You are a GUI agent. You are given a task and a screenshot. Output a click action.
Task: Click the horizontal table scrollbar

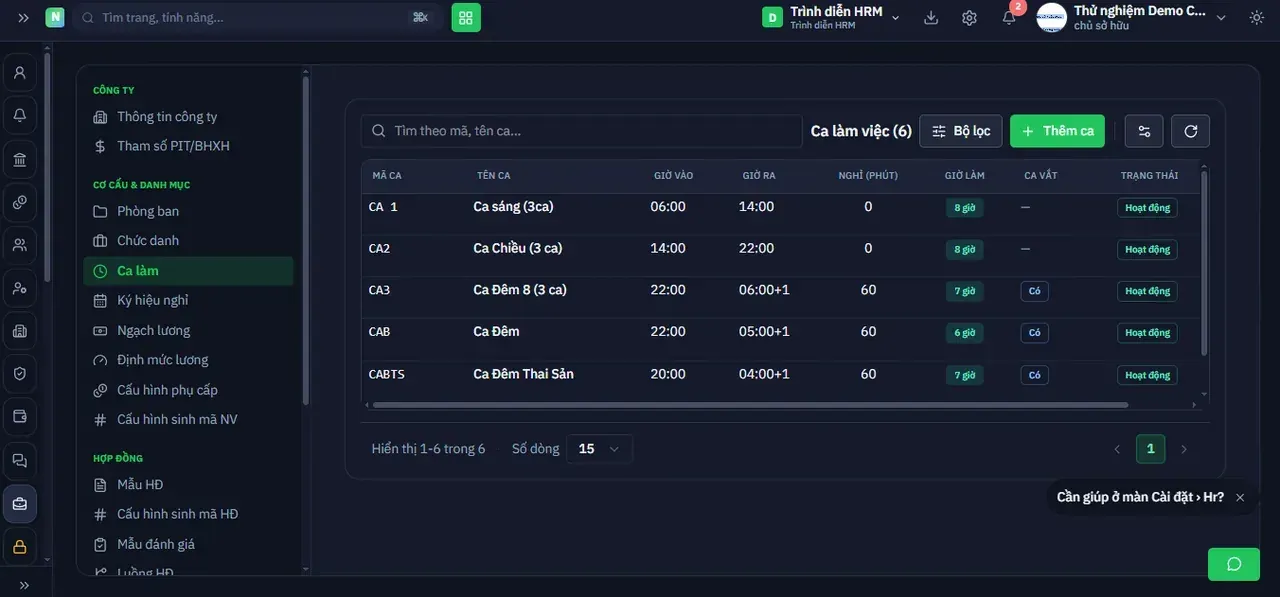pyautogui.click(x=750, y=405)
